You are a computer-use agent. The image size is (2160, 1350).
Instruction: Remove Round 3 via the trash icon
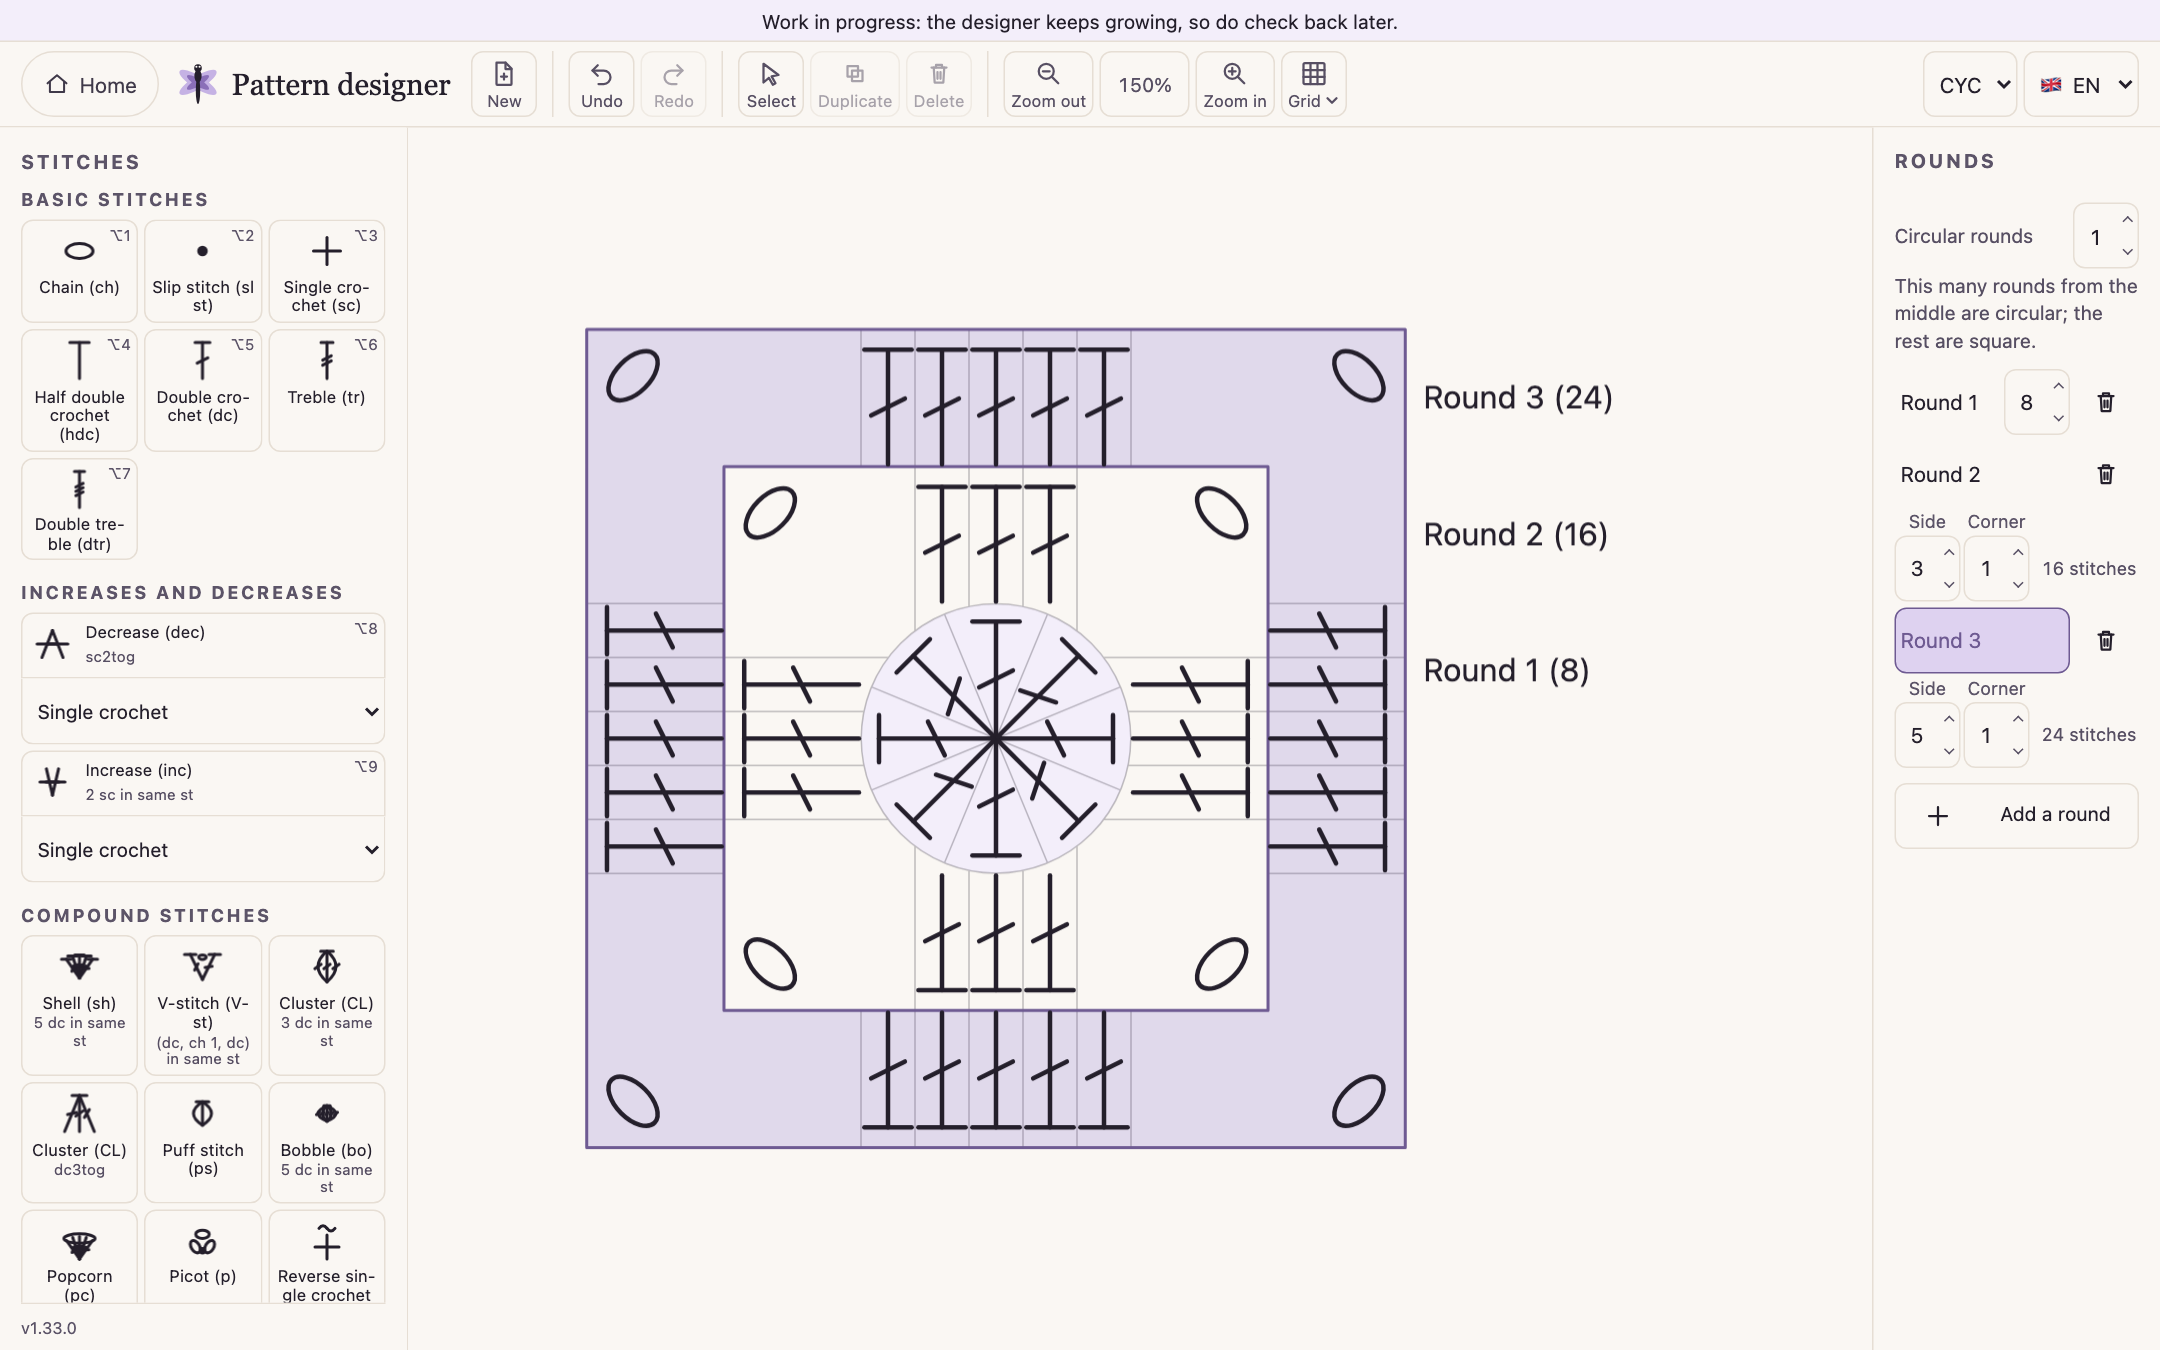(x=2106, y=641)
